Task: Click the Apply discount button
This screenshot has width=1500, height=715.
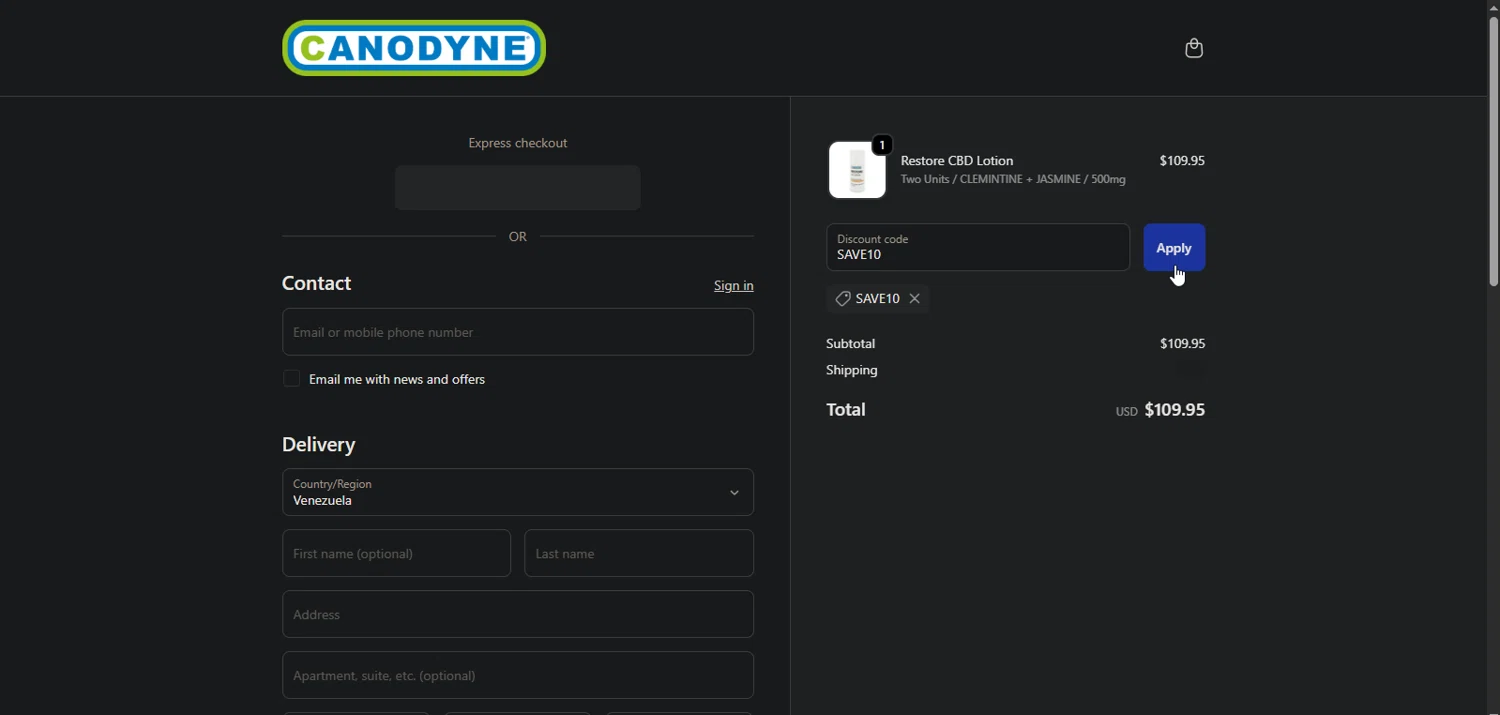Action: pos(1174,248)
